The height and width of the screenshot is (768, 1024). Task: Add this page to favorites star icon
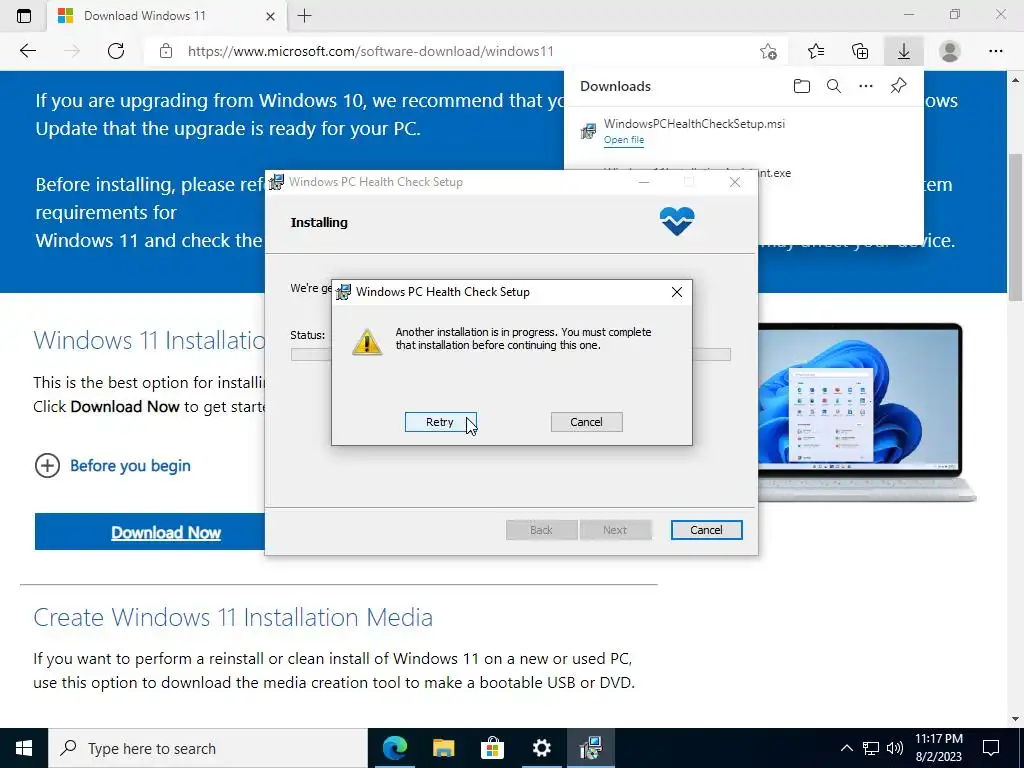769,51
